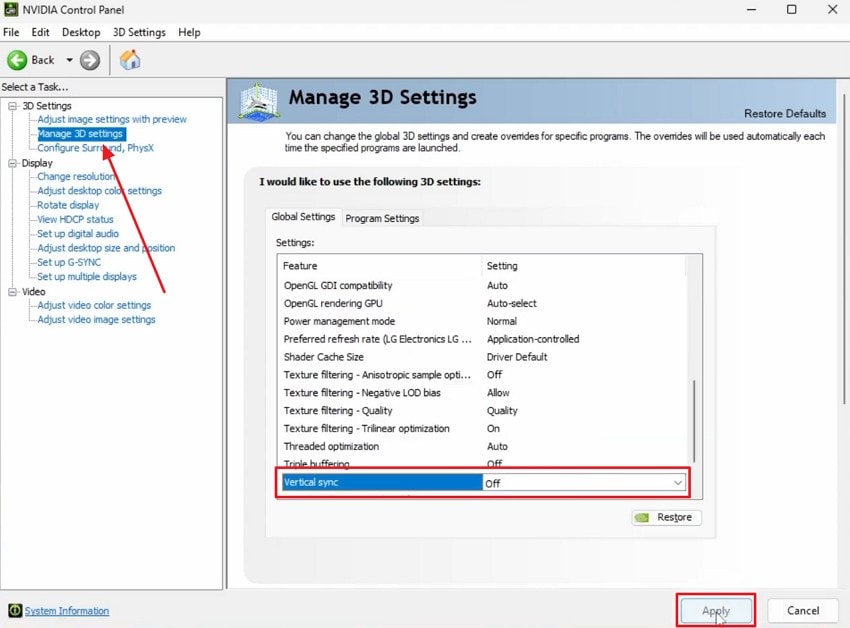The width and height of the screenshot is (850, 628).
Task: Click the Restore button
Action: click(x=666, y=517)
